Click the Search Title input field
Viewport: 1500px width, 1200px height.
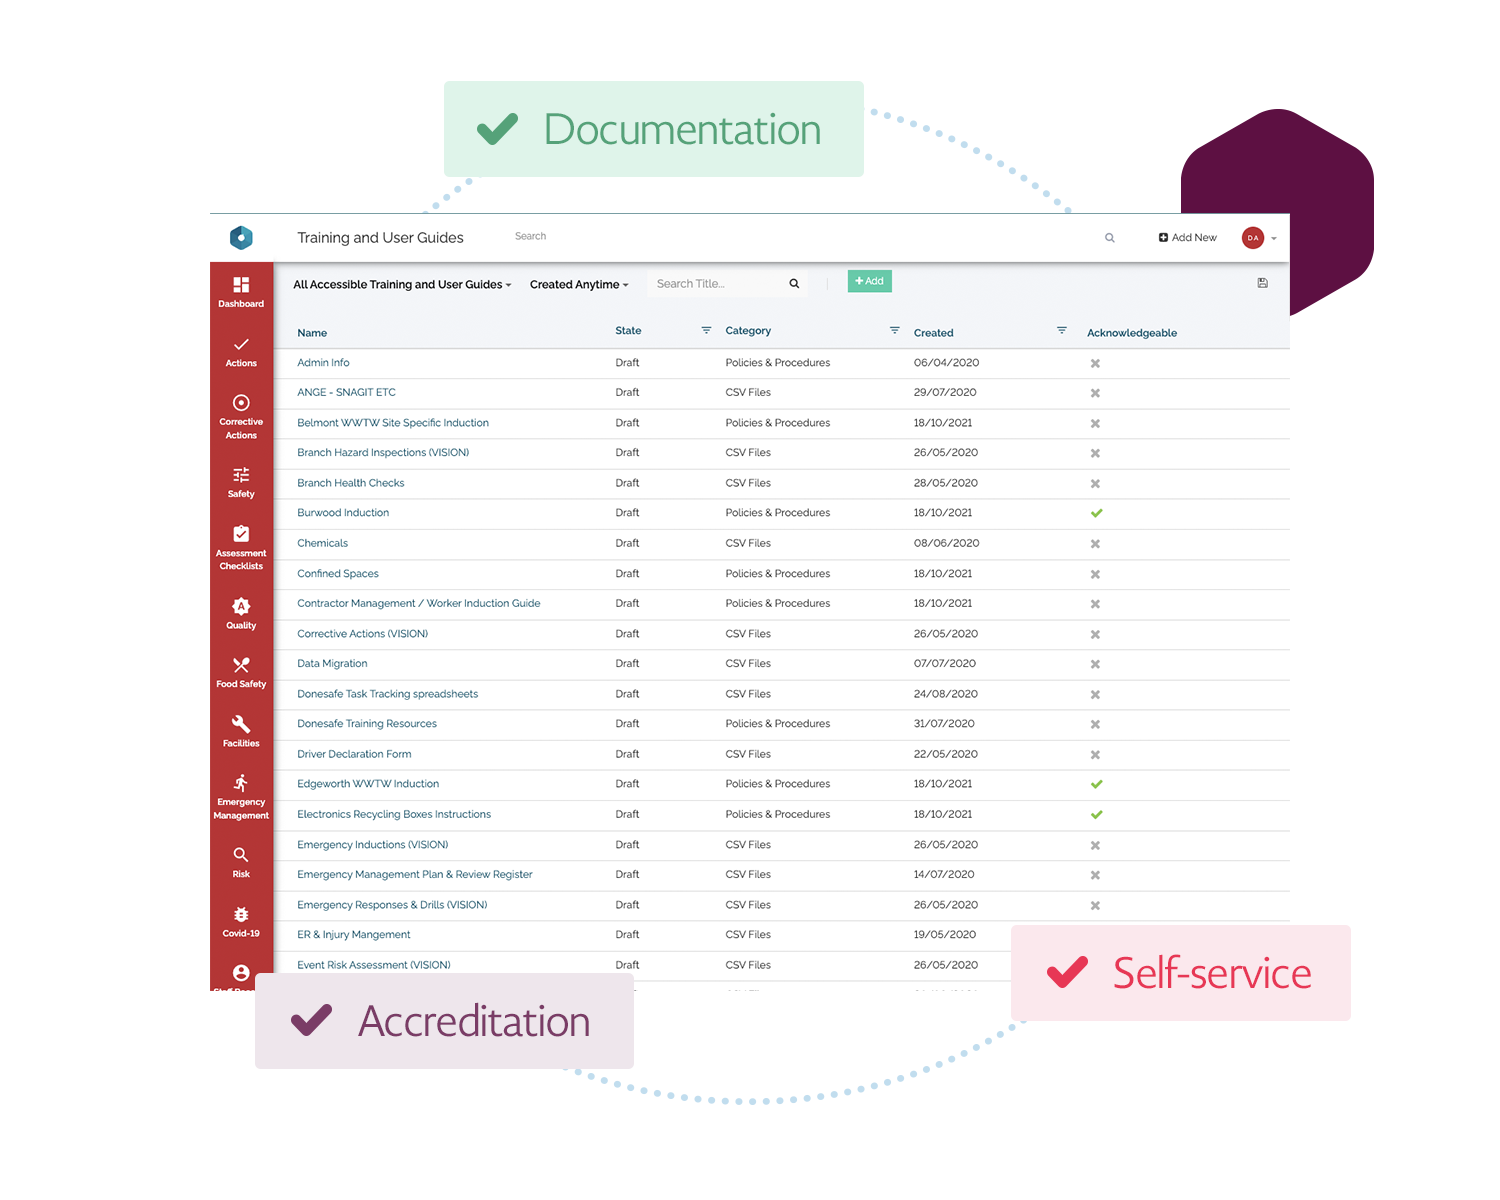pos(718,284)
